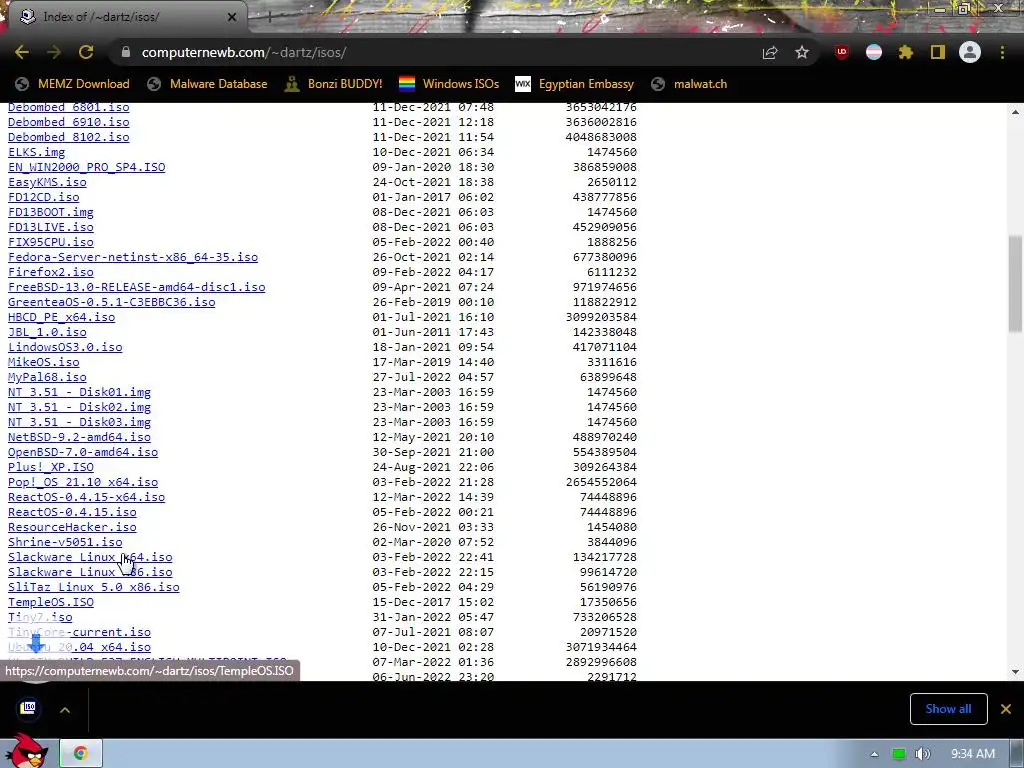Download FreeBSD-13.0-RELEASE-amd64-disc1.iso

[x=136, y=287]
